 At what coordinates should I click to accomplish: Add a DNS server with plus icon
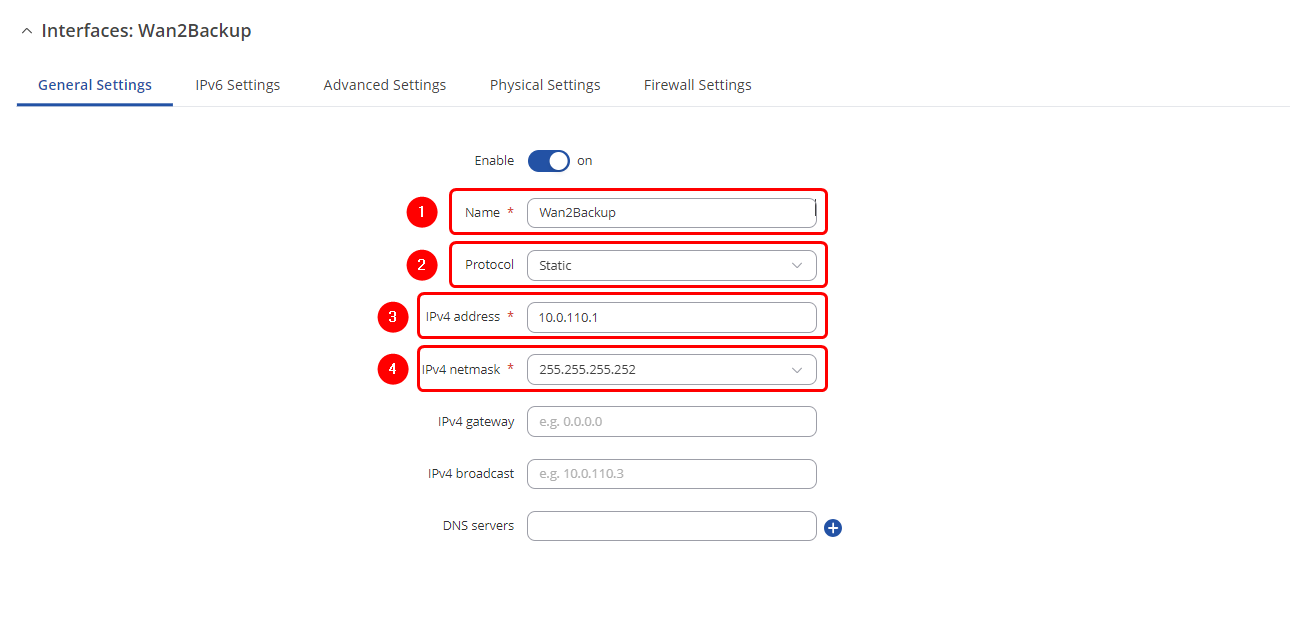(x=833, y=527)
